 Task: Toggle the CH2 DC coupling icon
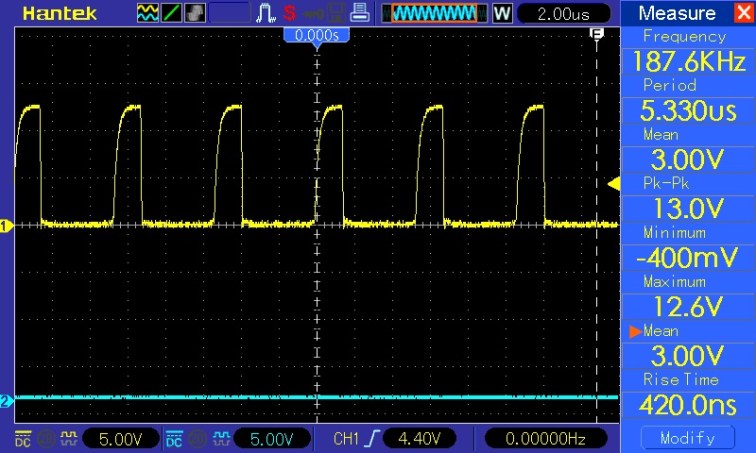[174, 439]
